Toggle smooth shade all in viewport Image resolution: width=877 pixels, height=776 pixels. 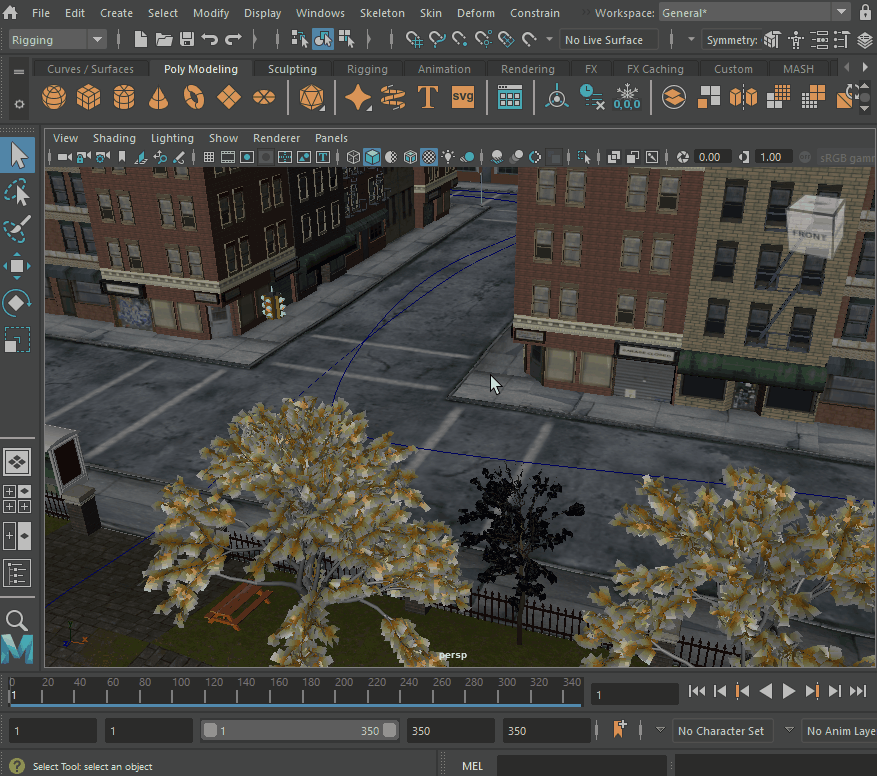click(372, 157)
